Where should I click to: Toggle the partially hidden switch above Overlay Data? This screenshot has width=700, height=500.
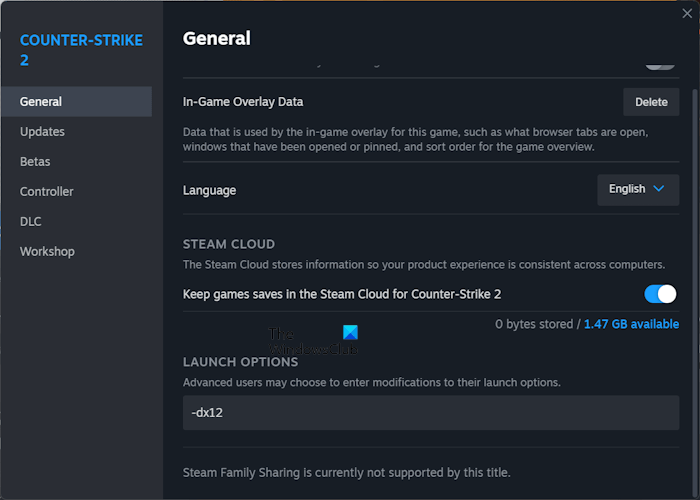[x=659, y=65]
